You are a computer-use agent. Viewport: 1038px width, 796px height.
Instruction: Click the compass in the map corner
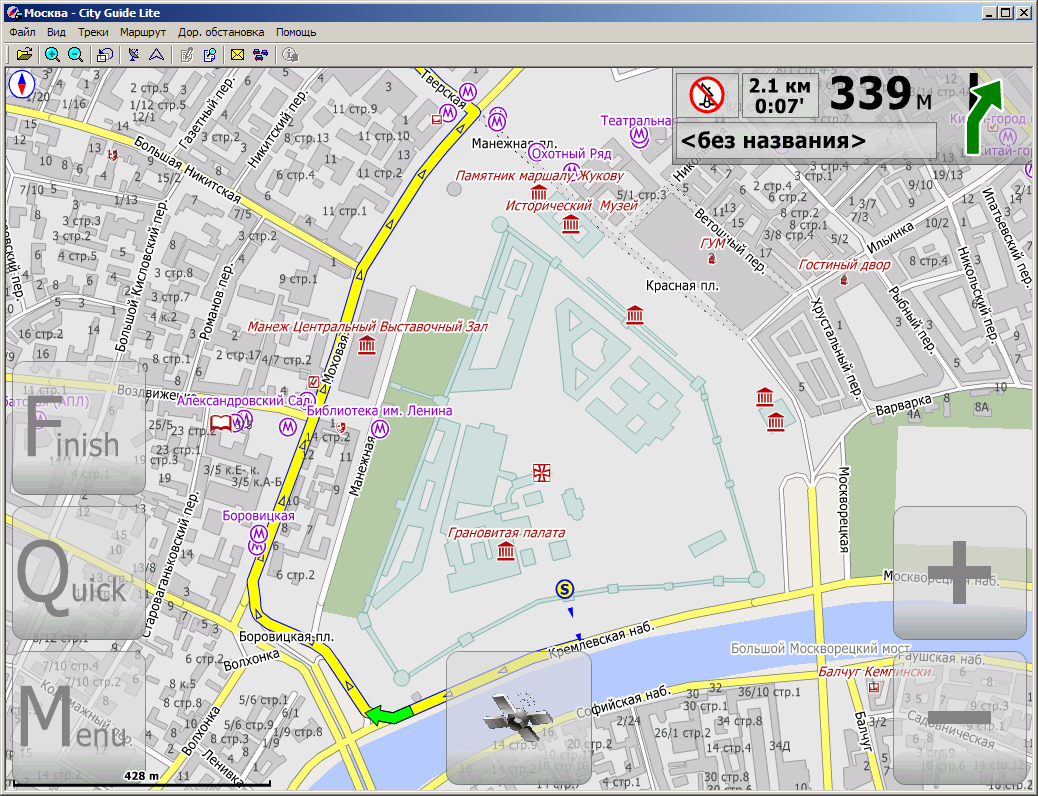click(21, 85)
